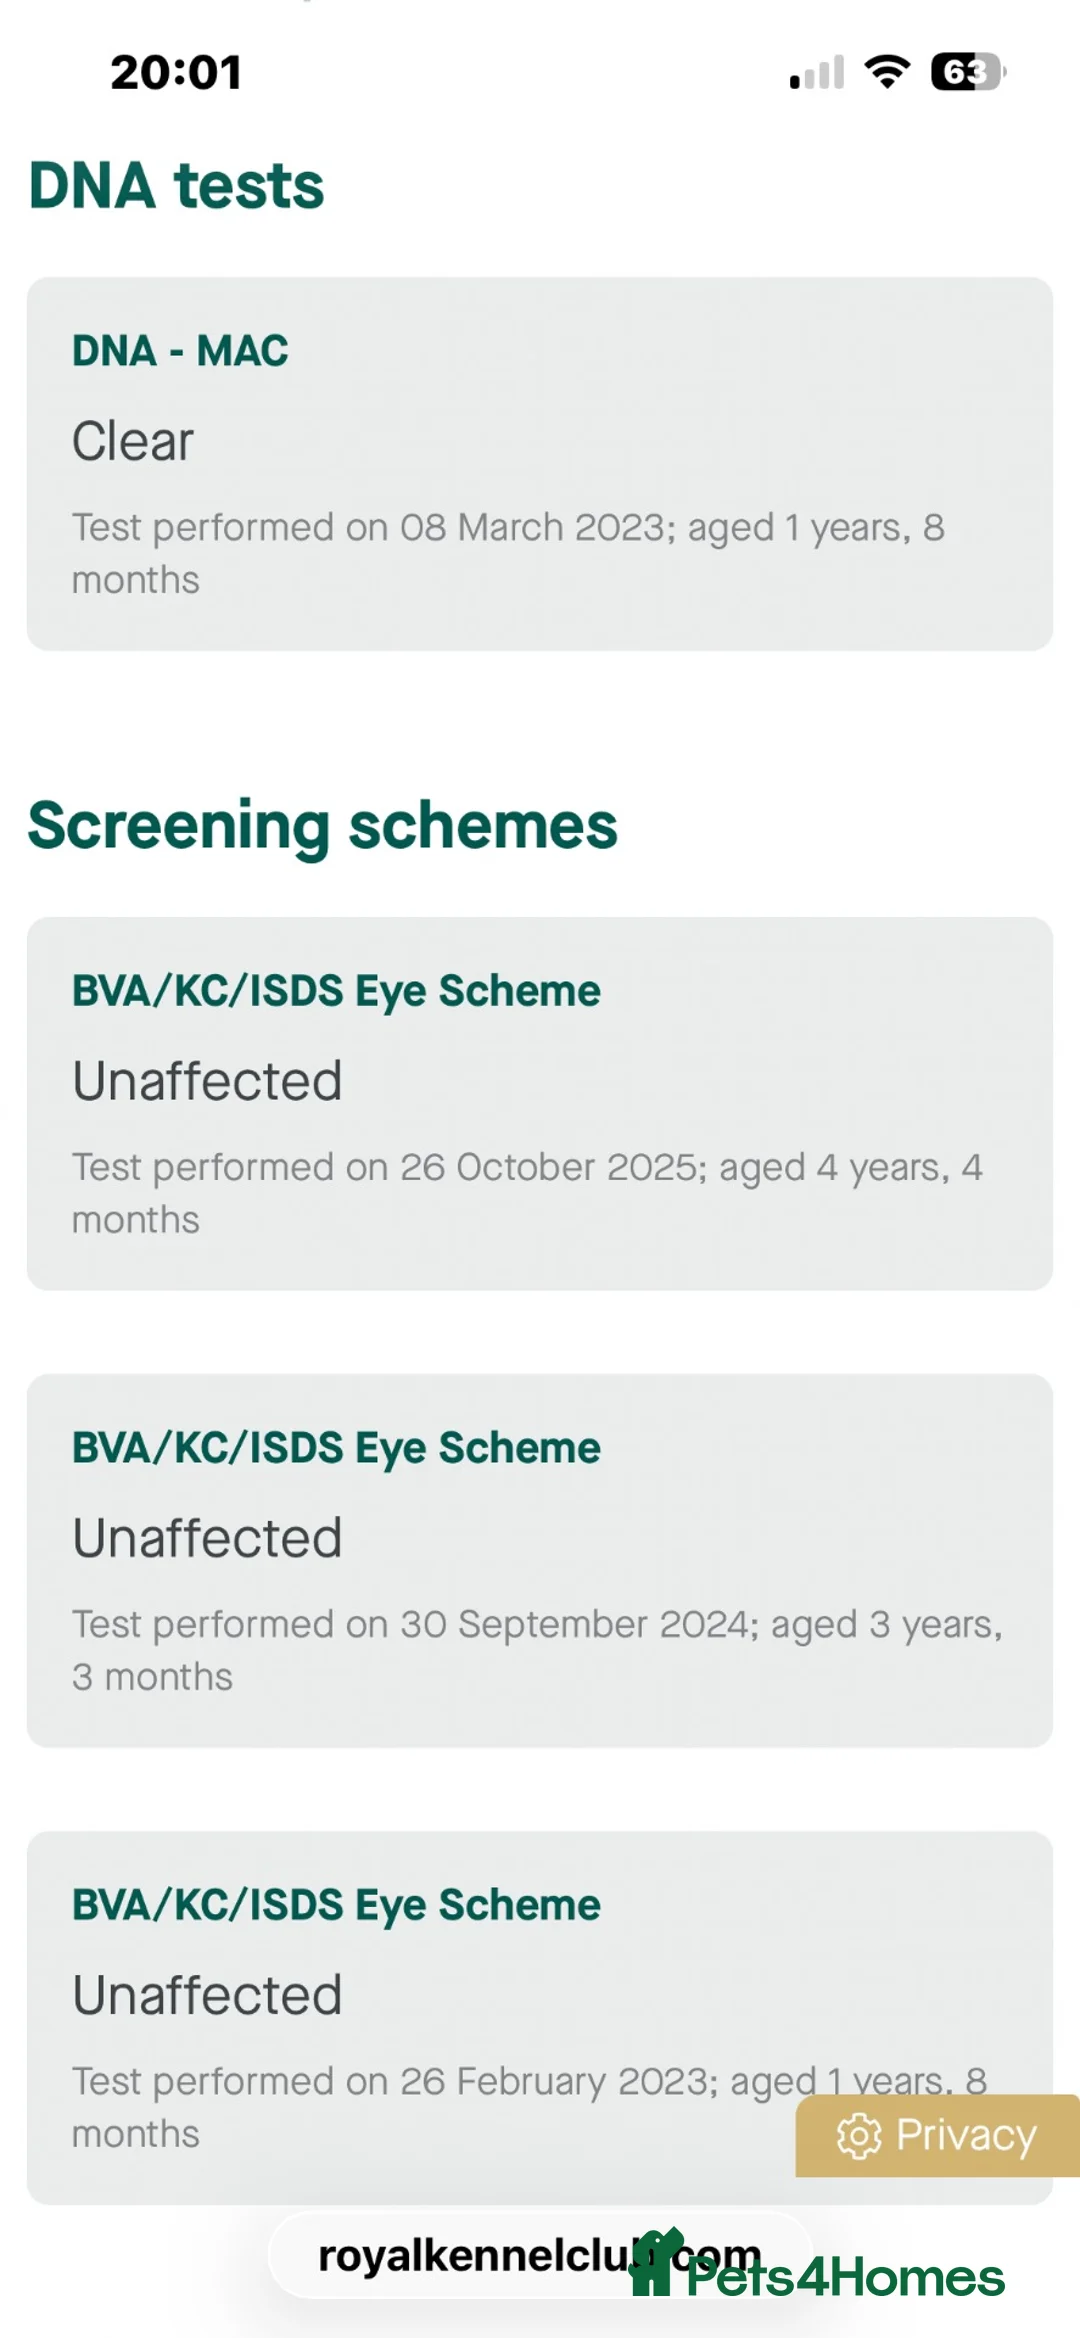
Task: Tap the Privacy gear icon
Action: click(x=859, y=2136)
